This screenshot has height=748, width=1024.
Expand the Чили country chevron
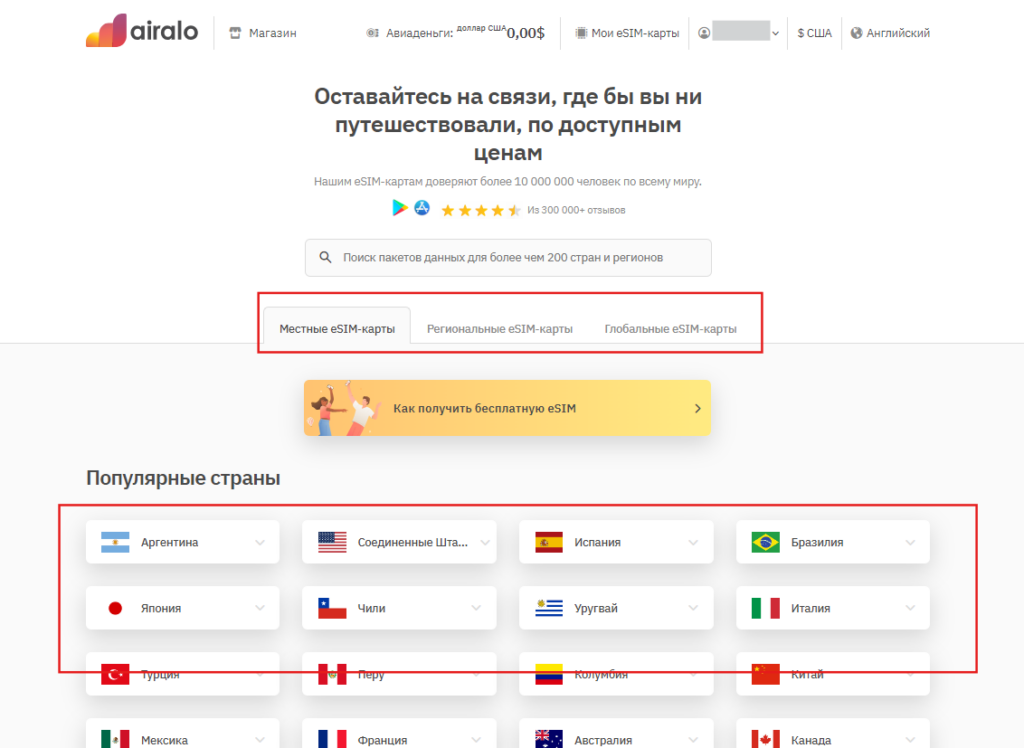(x=476, y=608)
